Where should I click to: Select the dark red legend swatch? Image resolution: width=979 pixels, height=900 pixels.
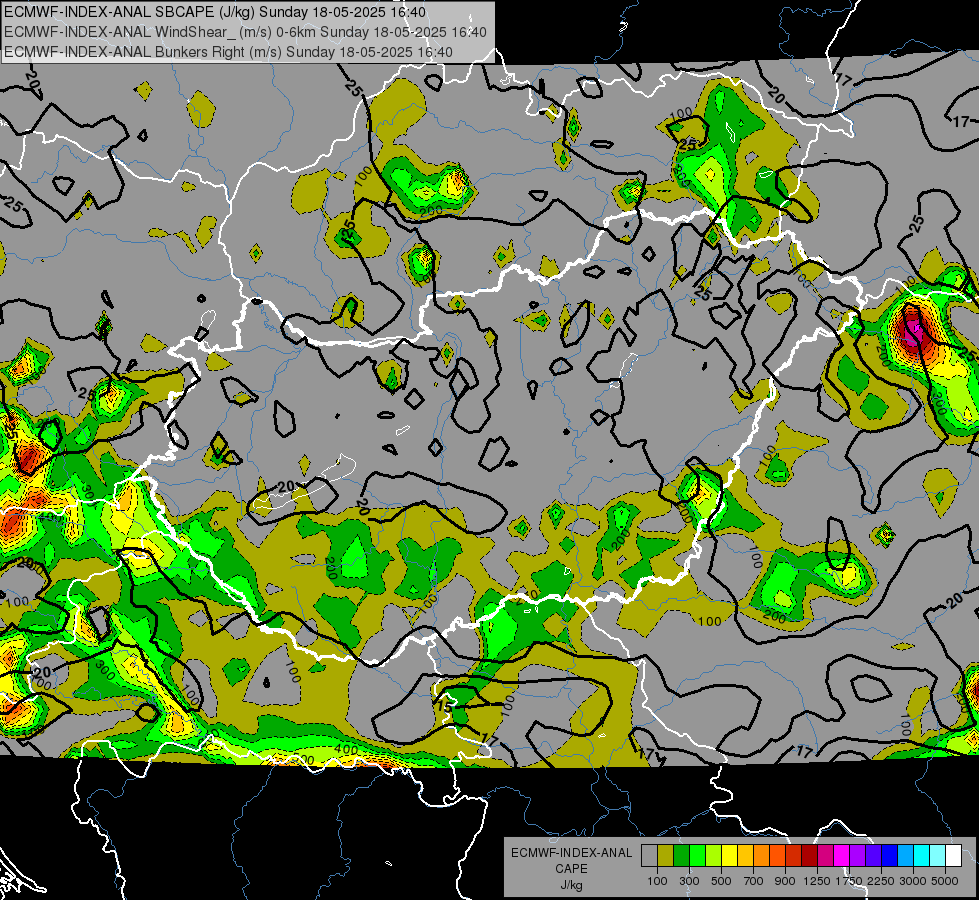(x=809, y=856)
